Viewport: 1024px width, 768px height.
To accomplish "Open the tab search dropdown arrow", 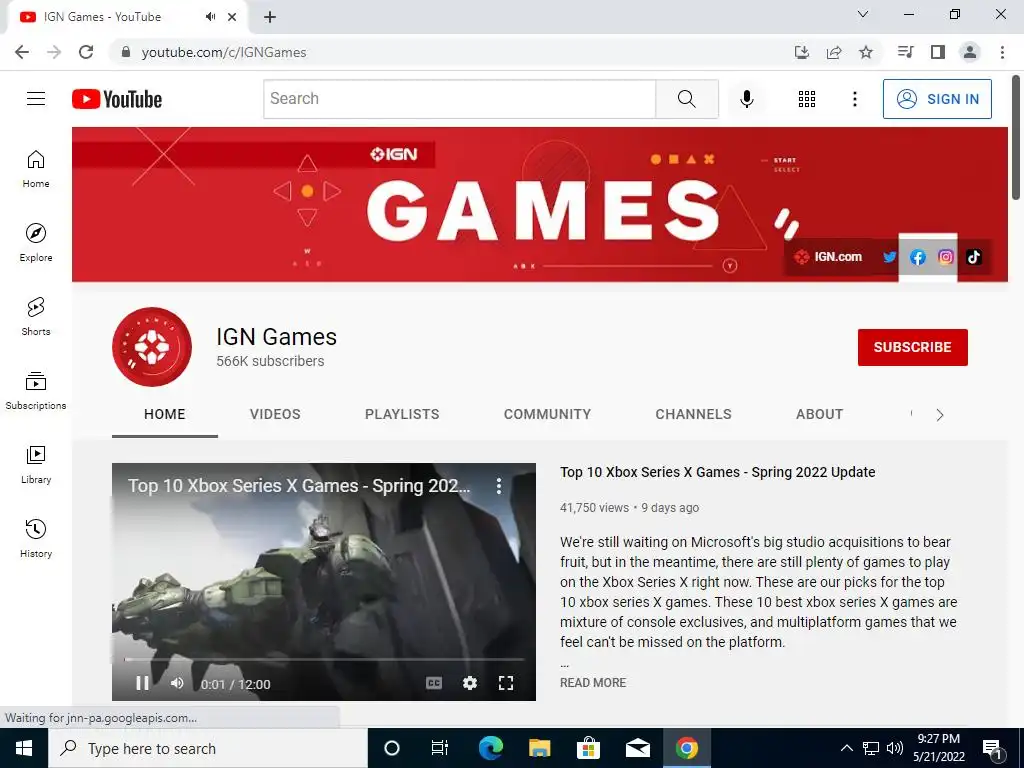I will [x=863, y=14].
